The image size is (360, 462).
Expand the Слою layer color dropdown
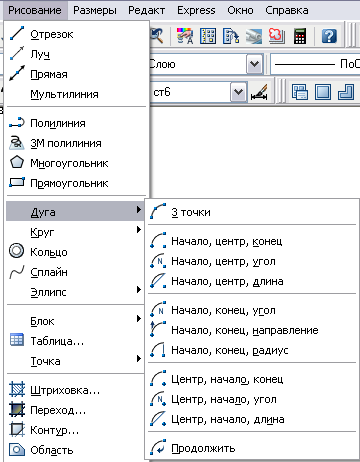tap(255, 64)
